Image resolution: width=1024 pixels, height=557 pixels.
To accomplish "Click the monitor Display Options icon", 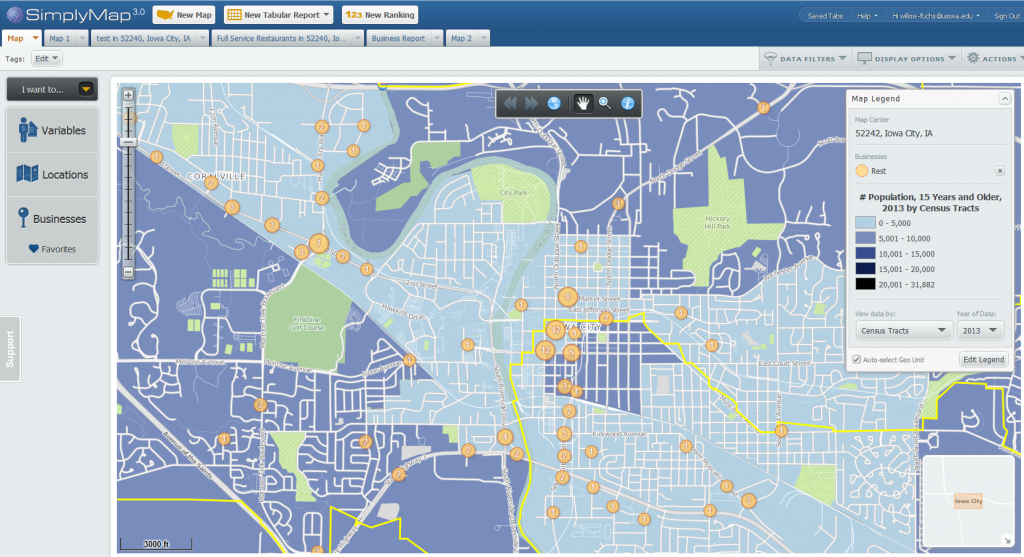I will [x=864, y=58].
